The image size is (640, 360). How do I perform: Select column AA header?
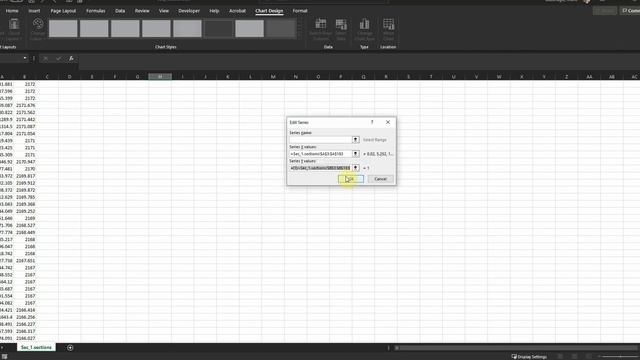pos(589,77)
